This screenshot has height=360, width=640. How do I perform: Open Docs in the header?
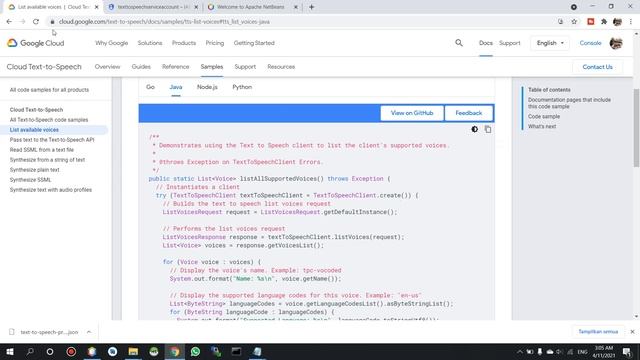click(486, 43)
